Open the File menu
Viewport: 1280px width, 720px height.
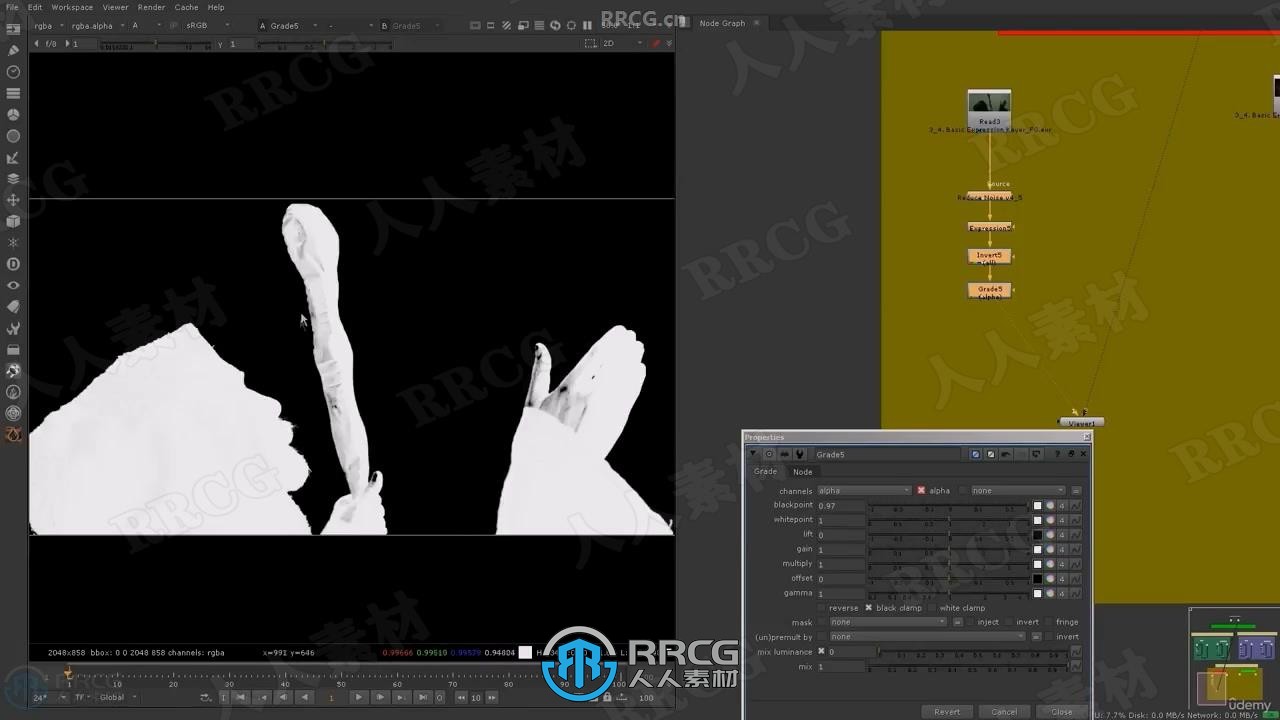coord(12,7)
